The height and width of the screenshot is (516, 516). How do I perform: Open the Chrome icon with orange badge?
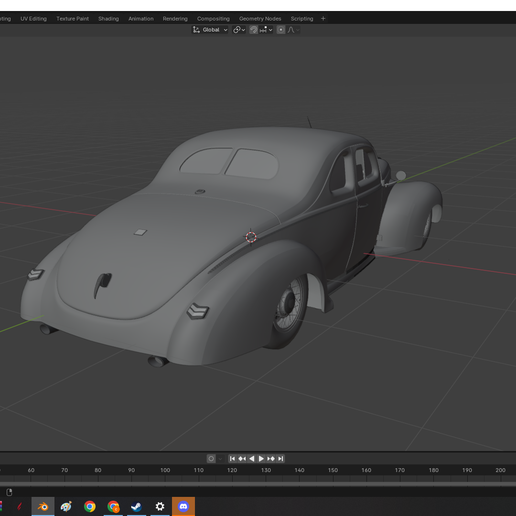113,507
